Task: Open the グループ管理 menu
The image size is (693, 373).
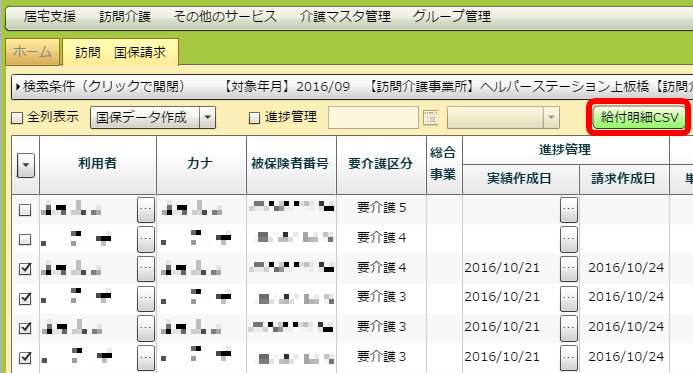Action: (x=452, y=17)
